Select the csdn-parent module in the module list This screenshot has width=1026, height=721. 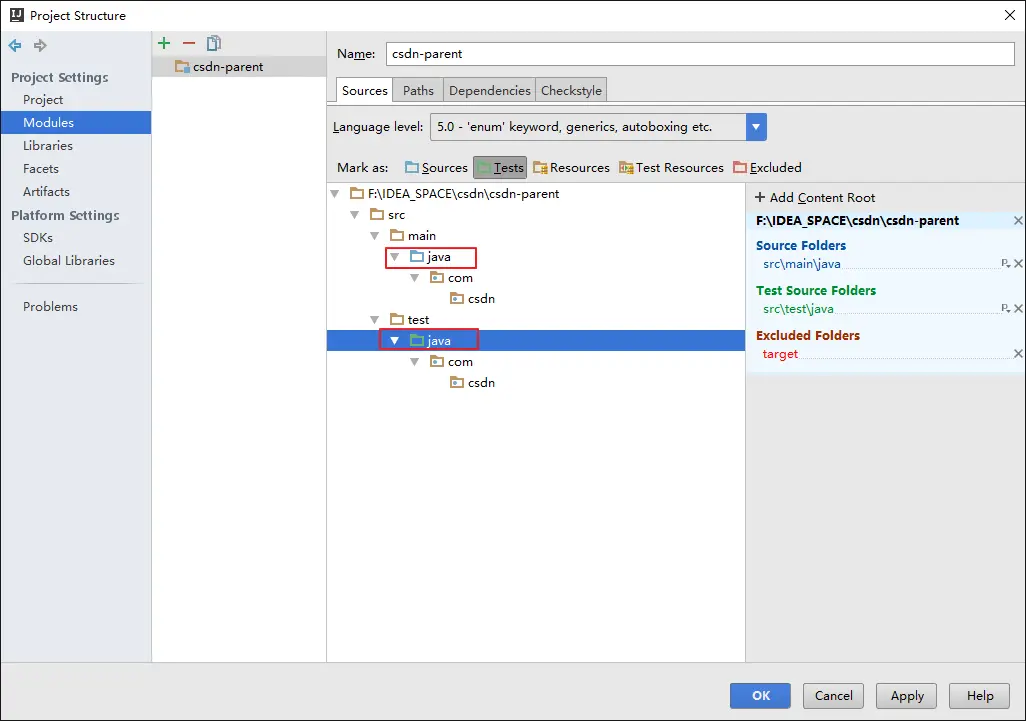click(x=239, y=67)
